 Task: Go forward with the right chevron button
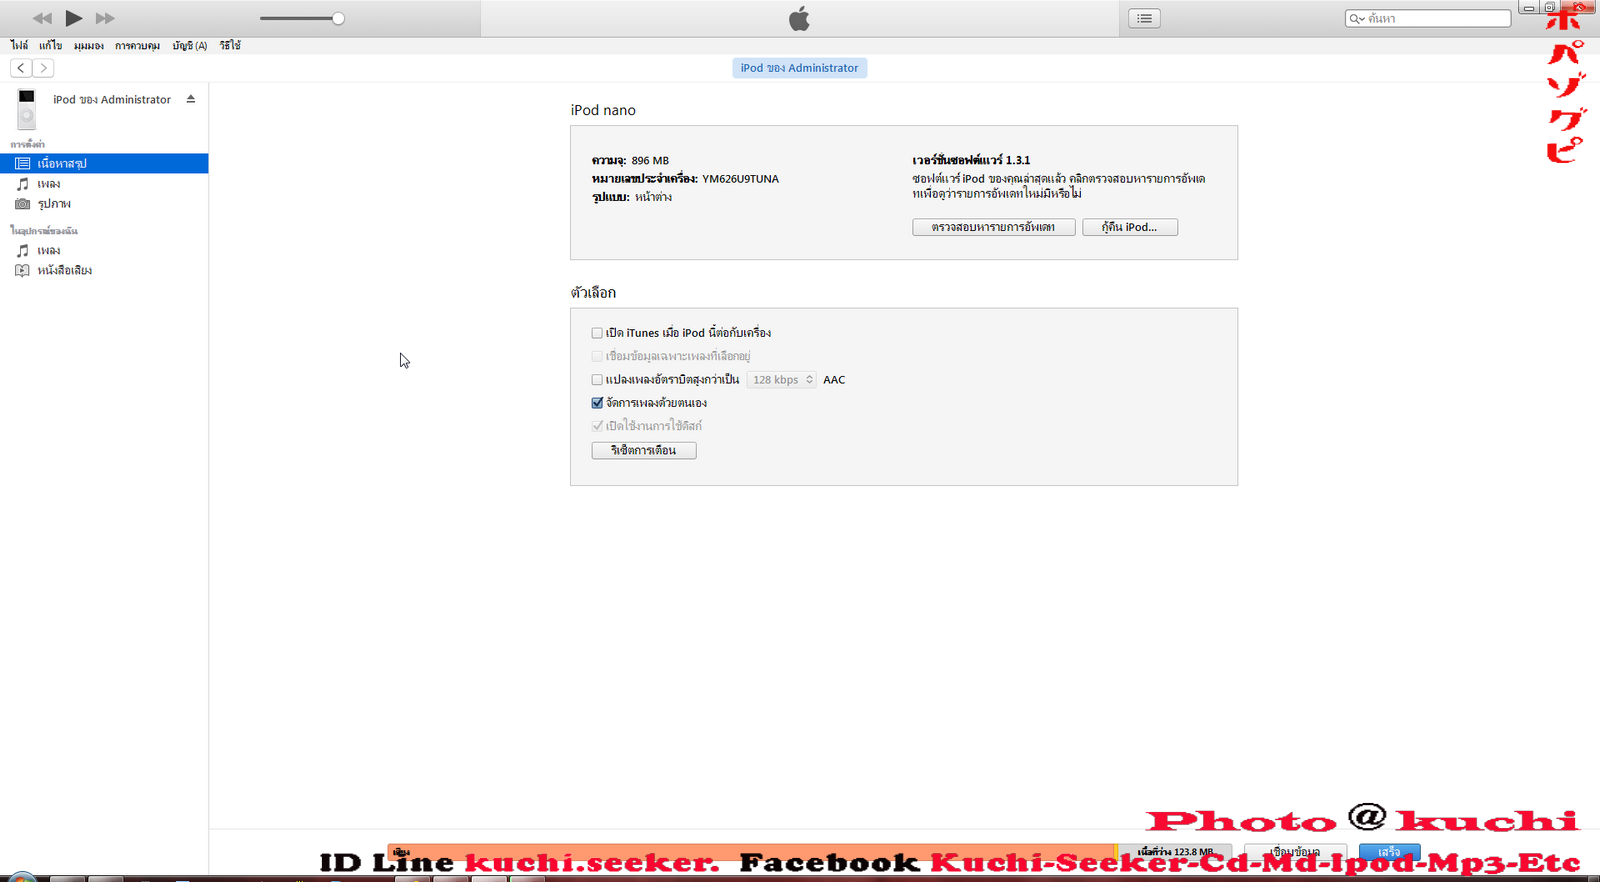click(x=43, y=68)
